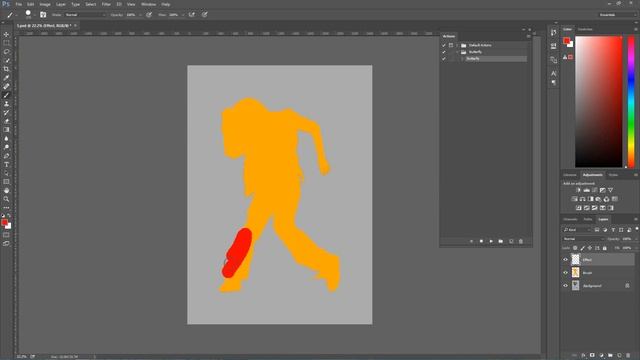Hide the Brush layer with eye icon
This screenshot has width=640, height=360.
565,273
